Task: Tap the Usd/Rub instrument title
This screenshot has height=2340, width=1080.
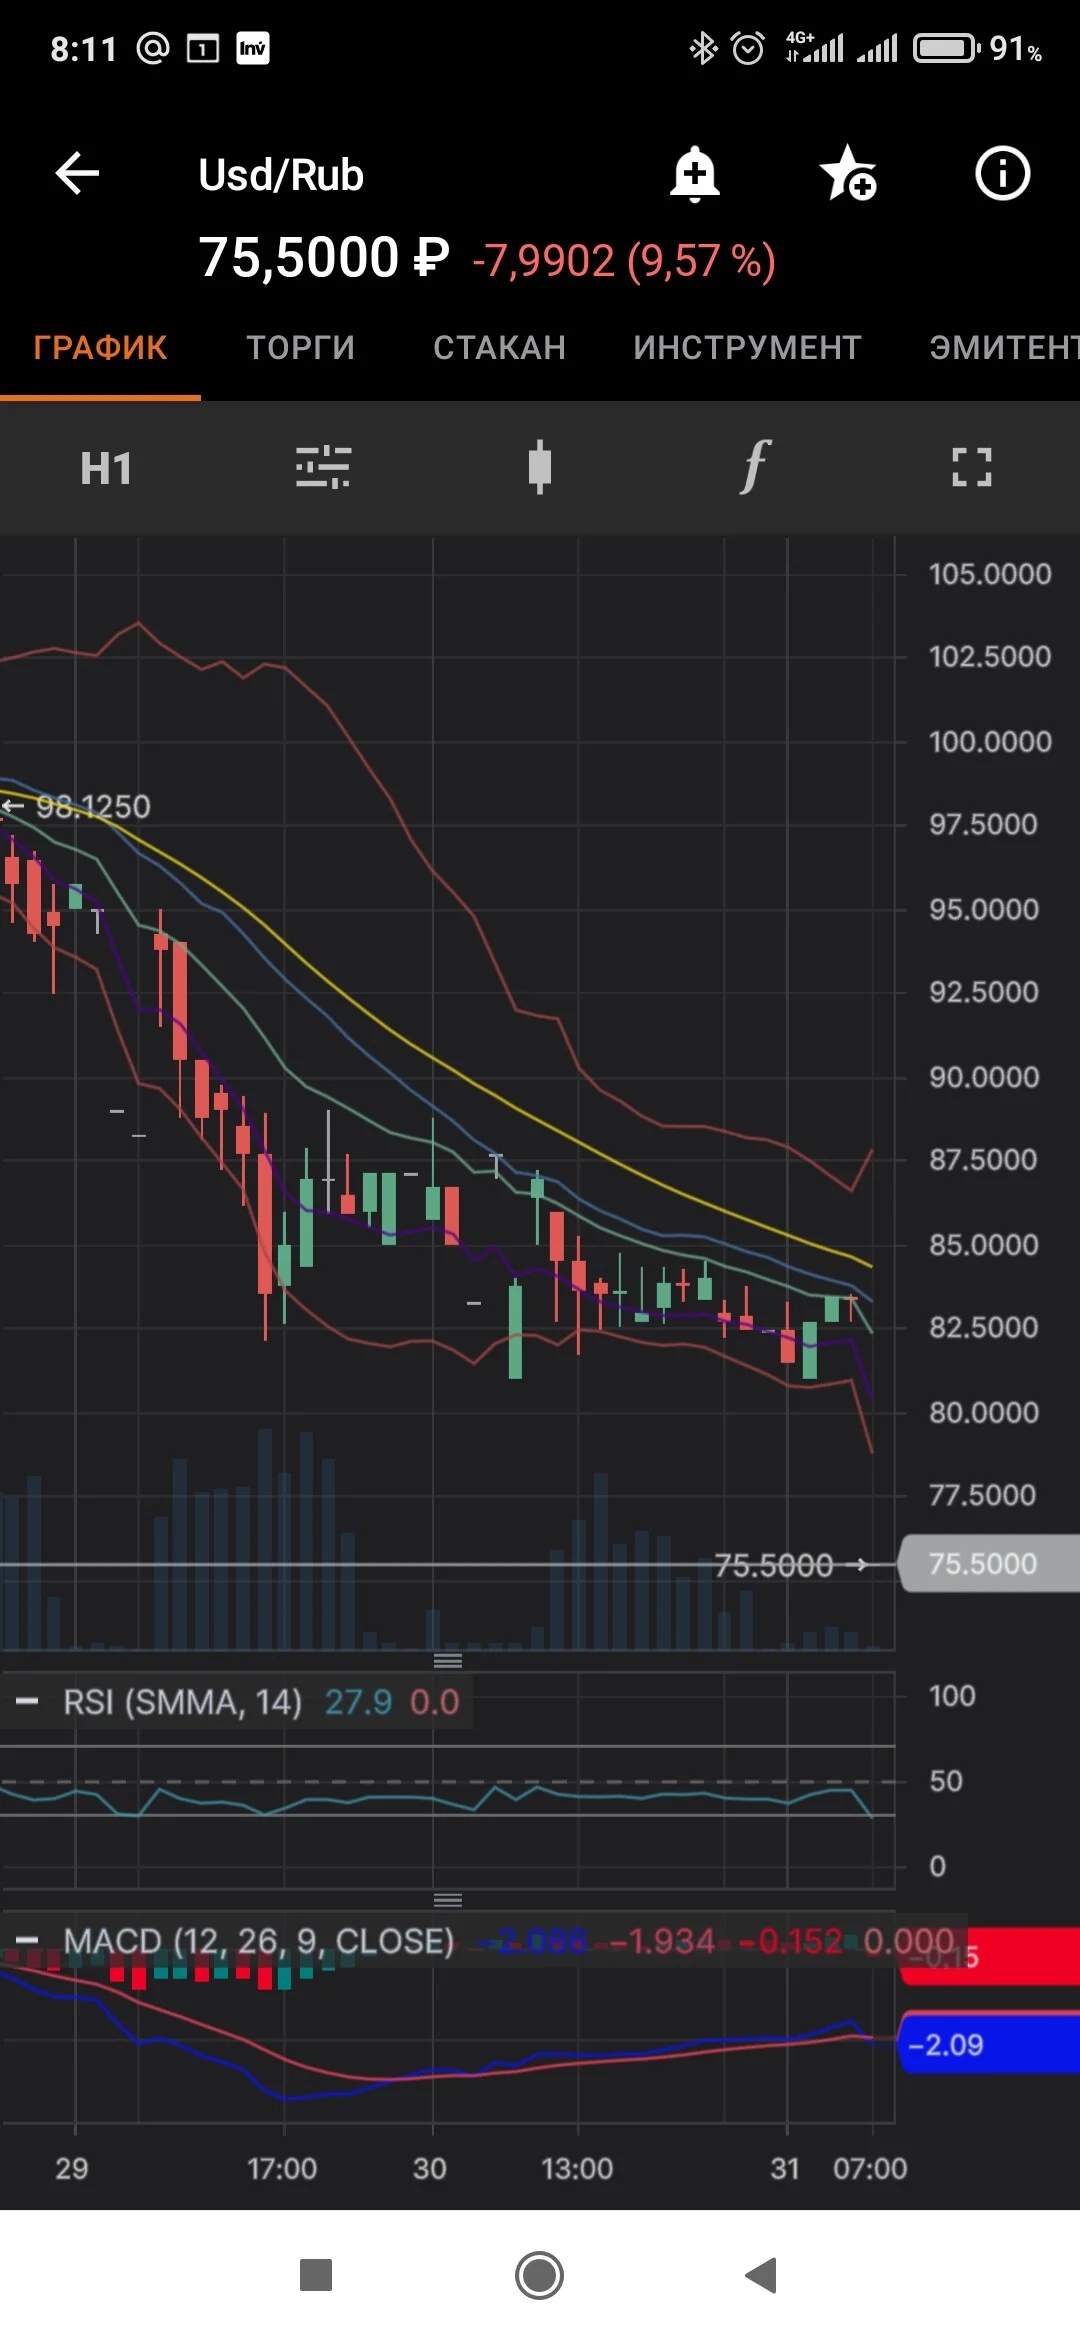Action: coord(281,175)
